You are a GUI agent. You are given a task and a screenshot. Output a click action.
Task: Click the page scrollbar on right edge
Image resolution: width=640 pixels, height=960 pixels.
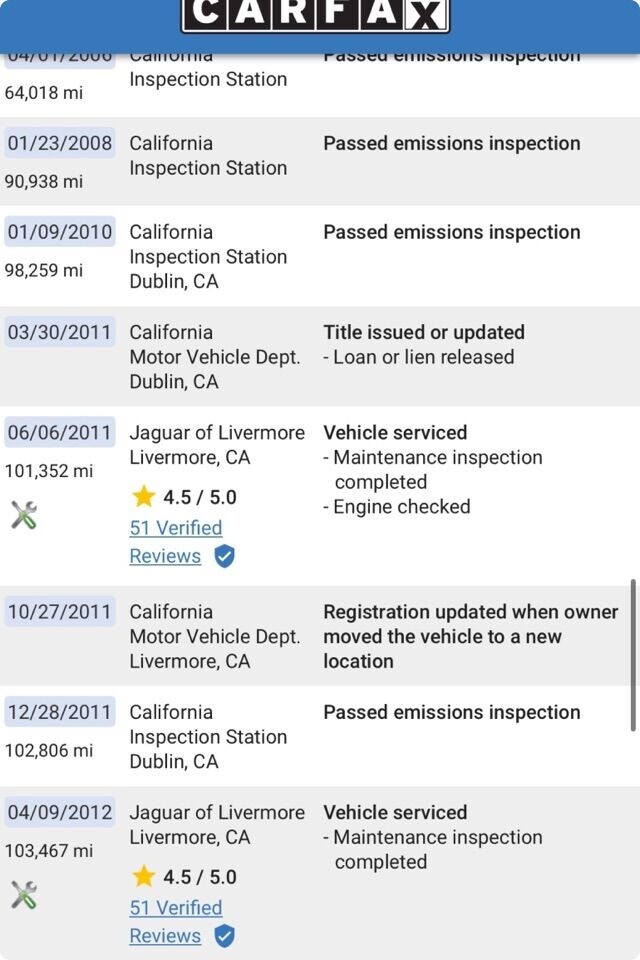pos(634,655)
